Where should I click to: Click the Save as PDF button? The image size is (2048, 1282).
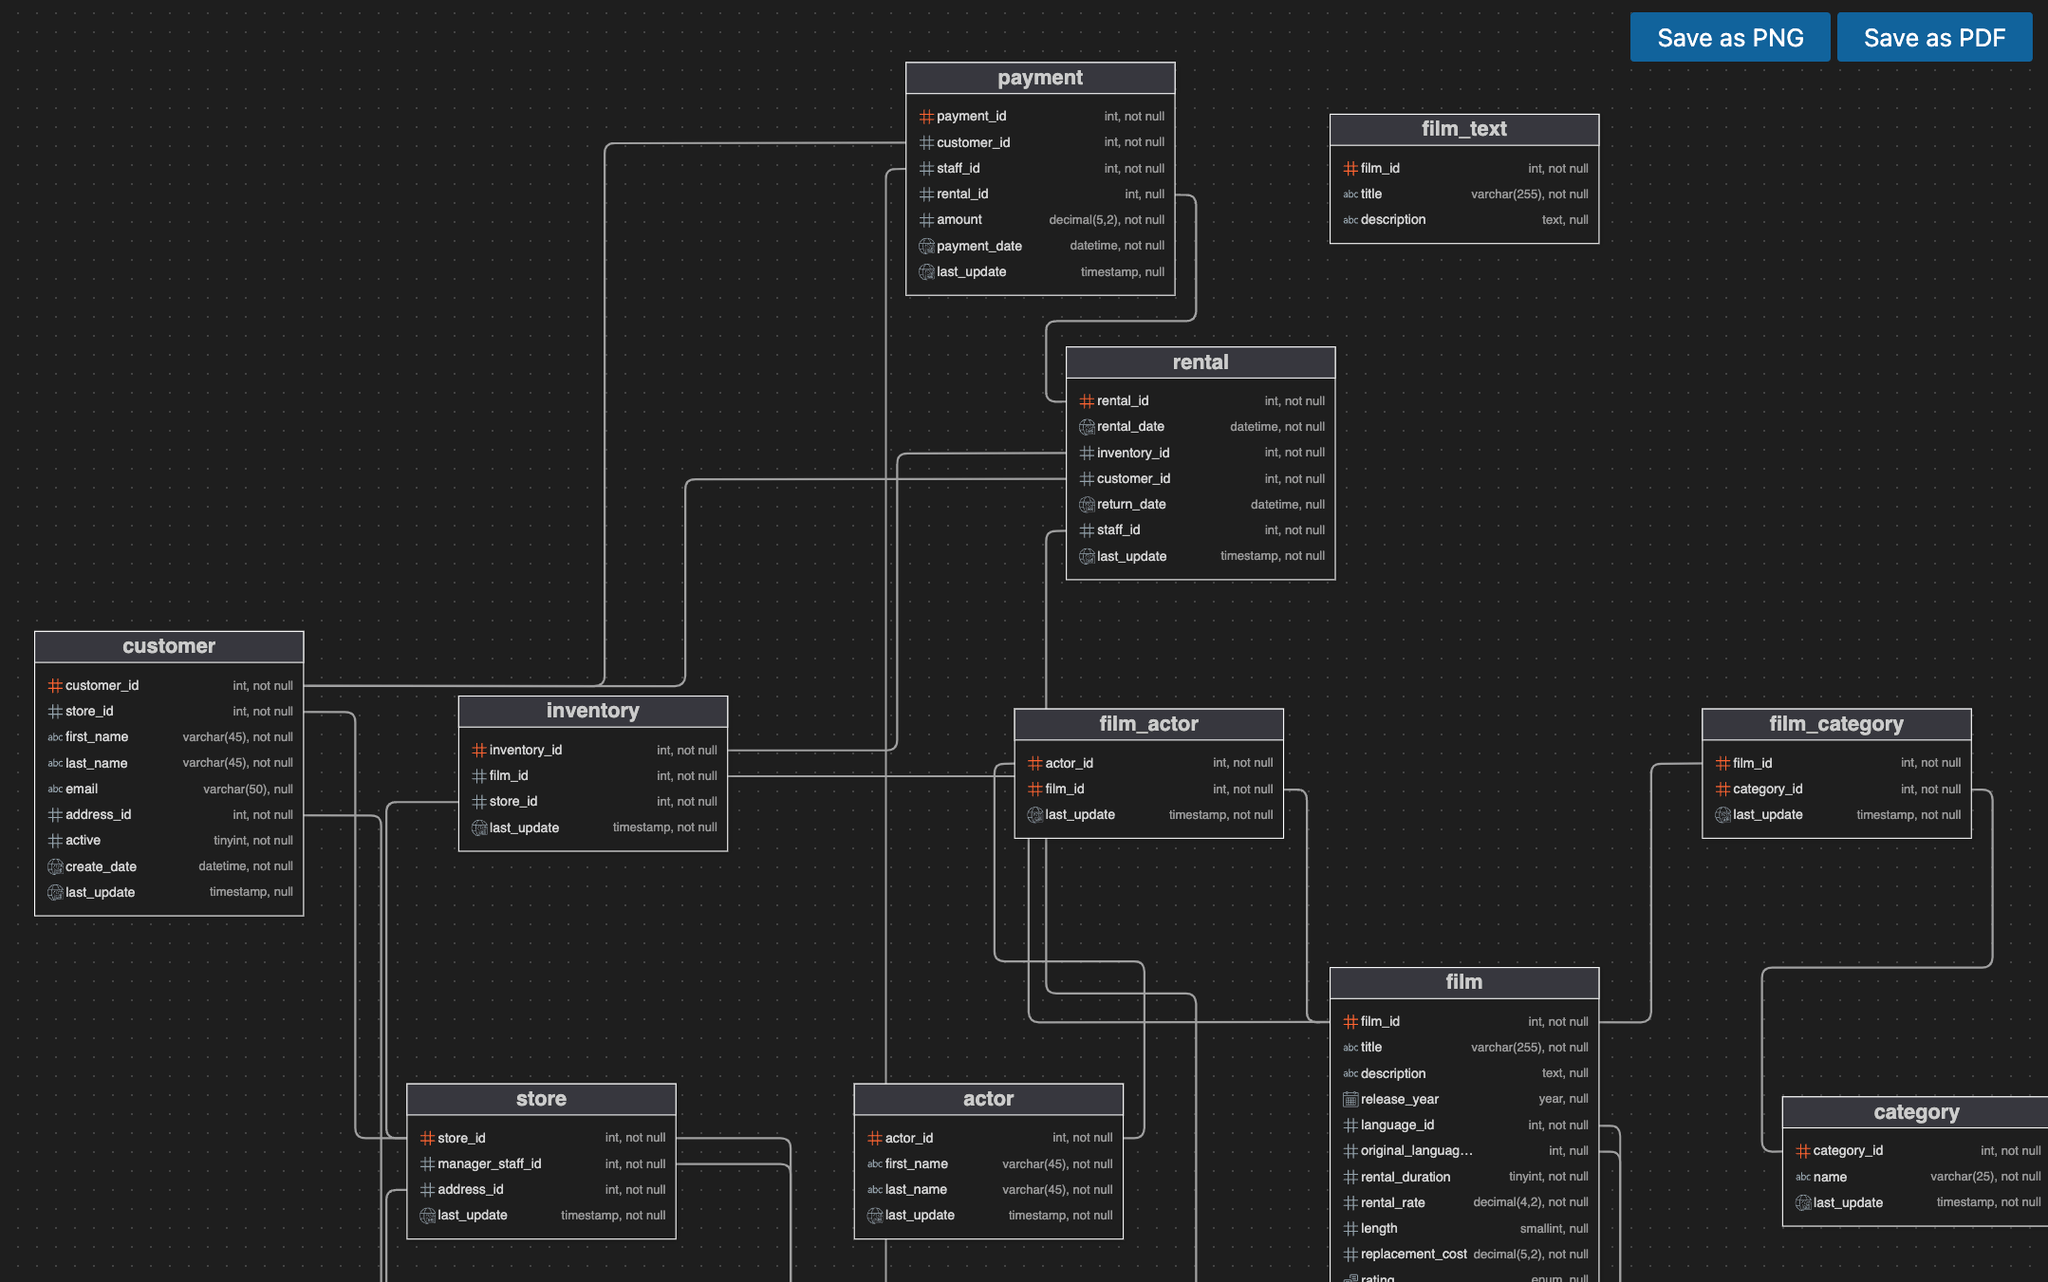pyautogui.click(x=1934, y=37)
